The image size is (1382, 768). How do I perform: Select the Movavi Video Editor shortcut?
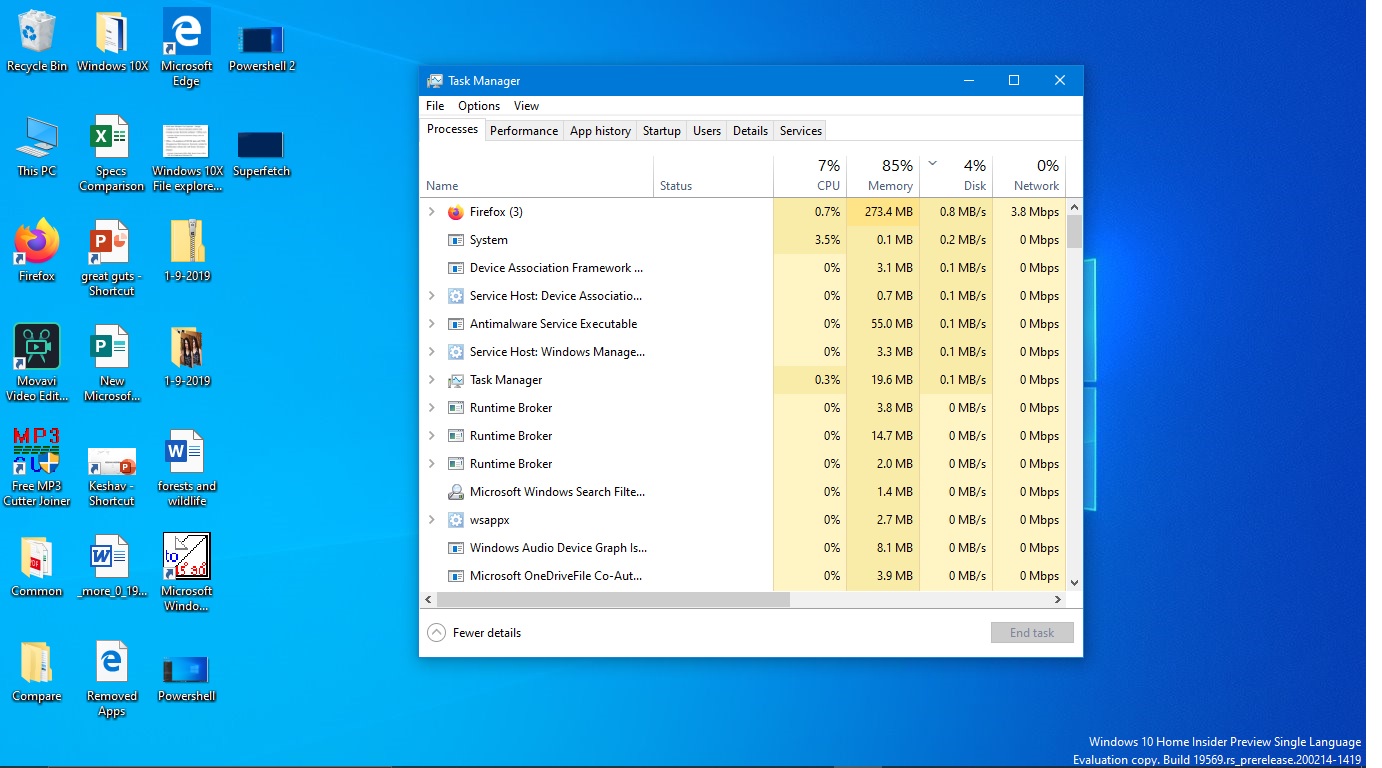[37, 363]
